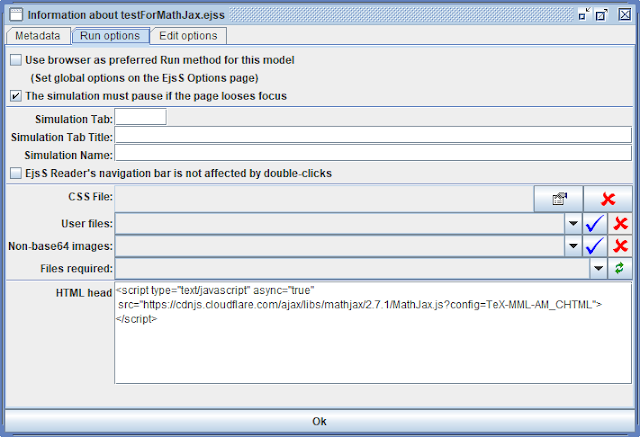The height and width of the screenshot is (437, 640).
Task: Maximize the Information dialog window
Action: coord(602,15)
